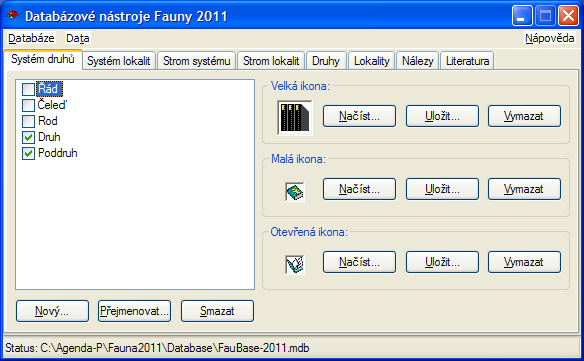This screenshot has height=361, width=584.
Task: Open the Strom lokalit tab
Action: point(271,61)
